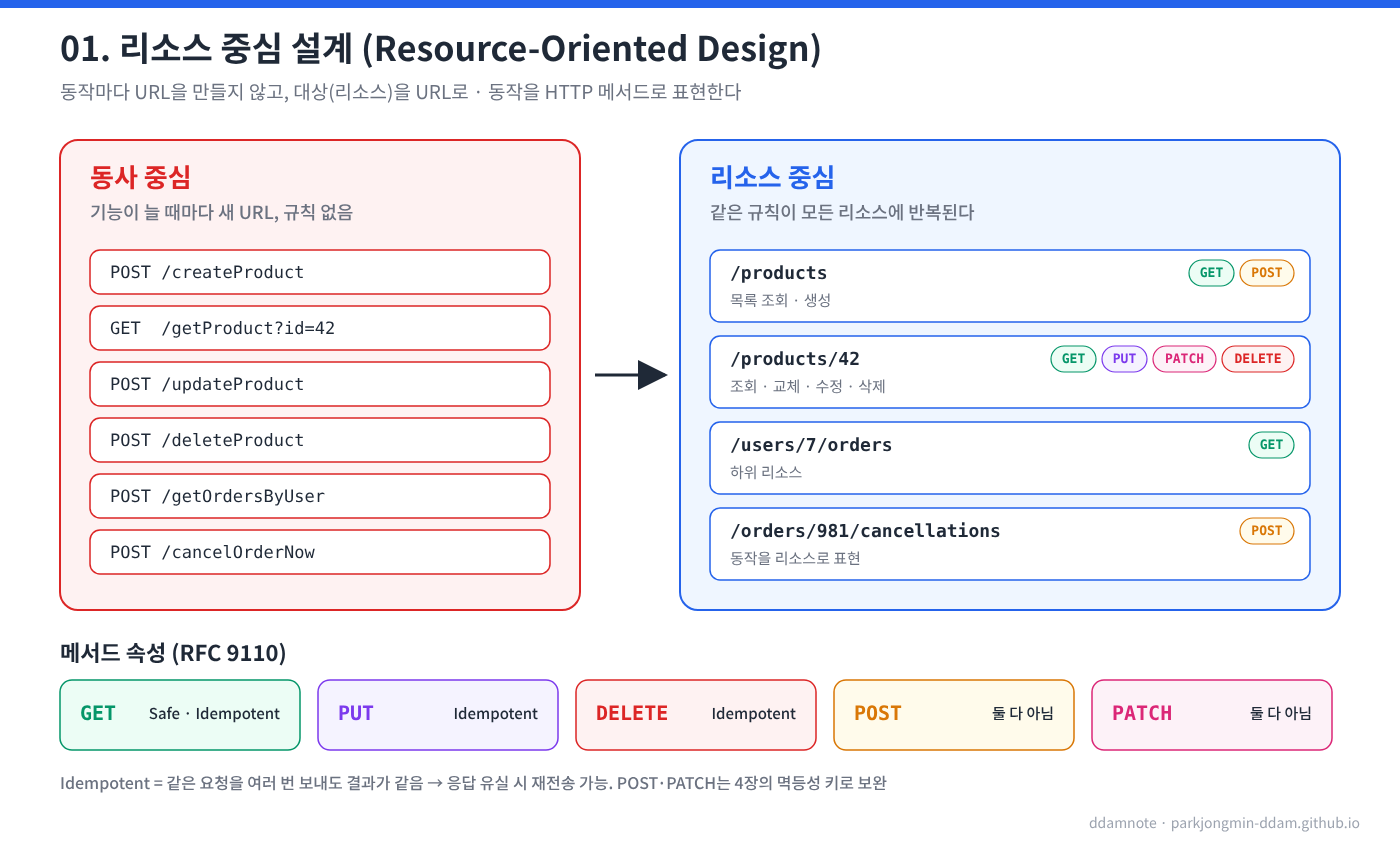Click the 'POST /updateProduct' entry

[320, 384]
